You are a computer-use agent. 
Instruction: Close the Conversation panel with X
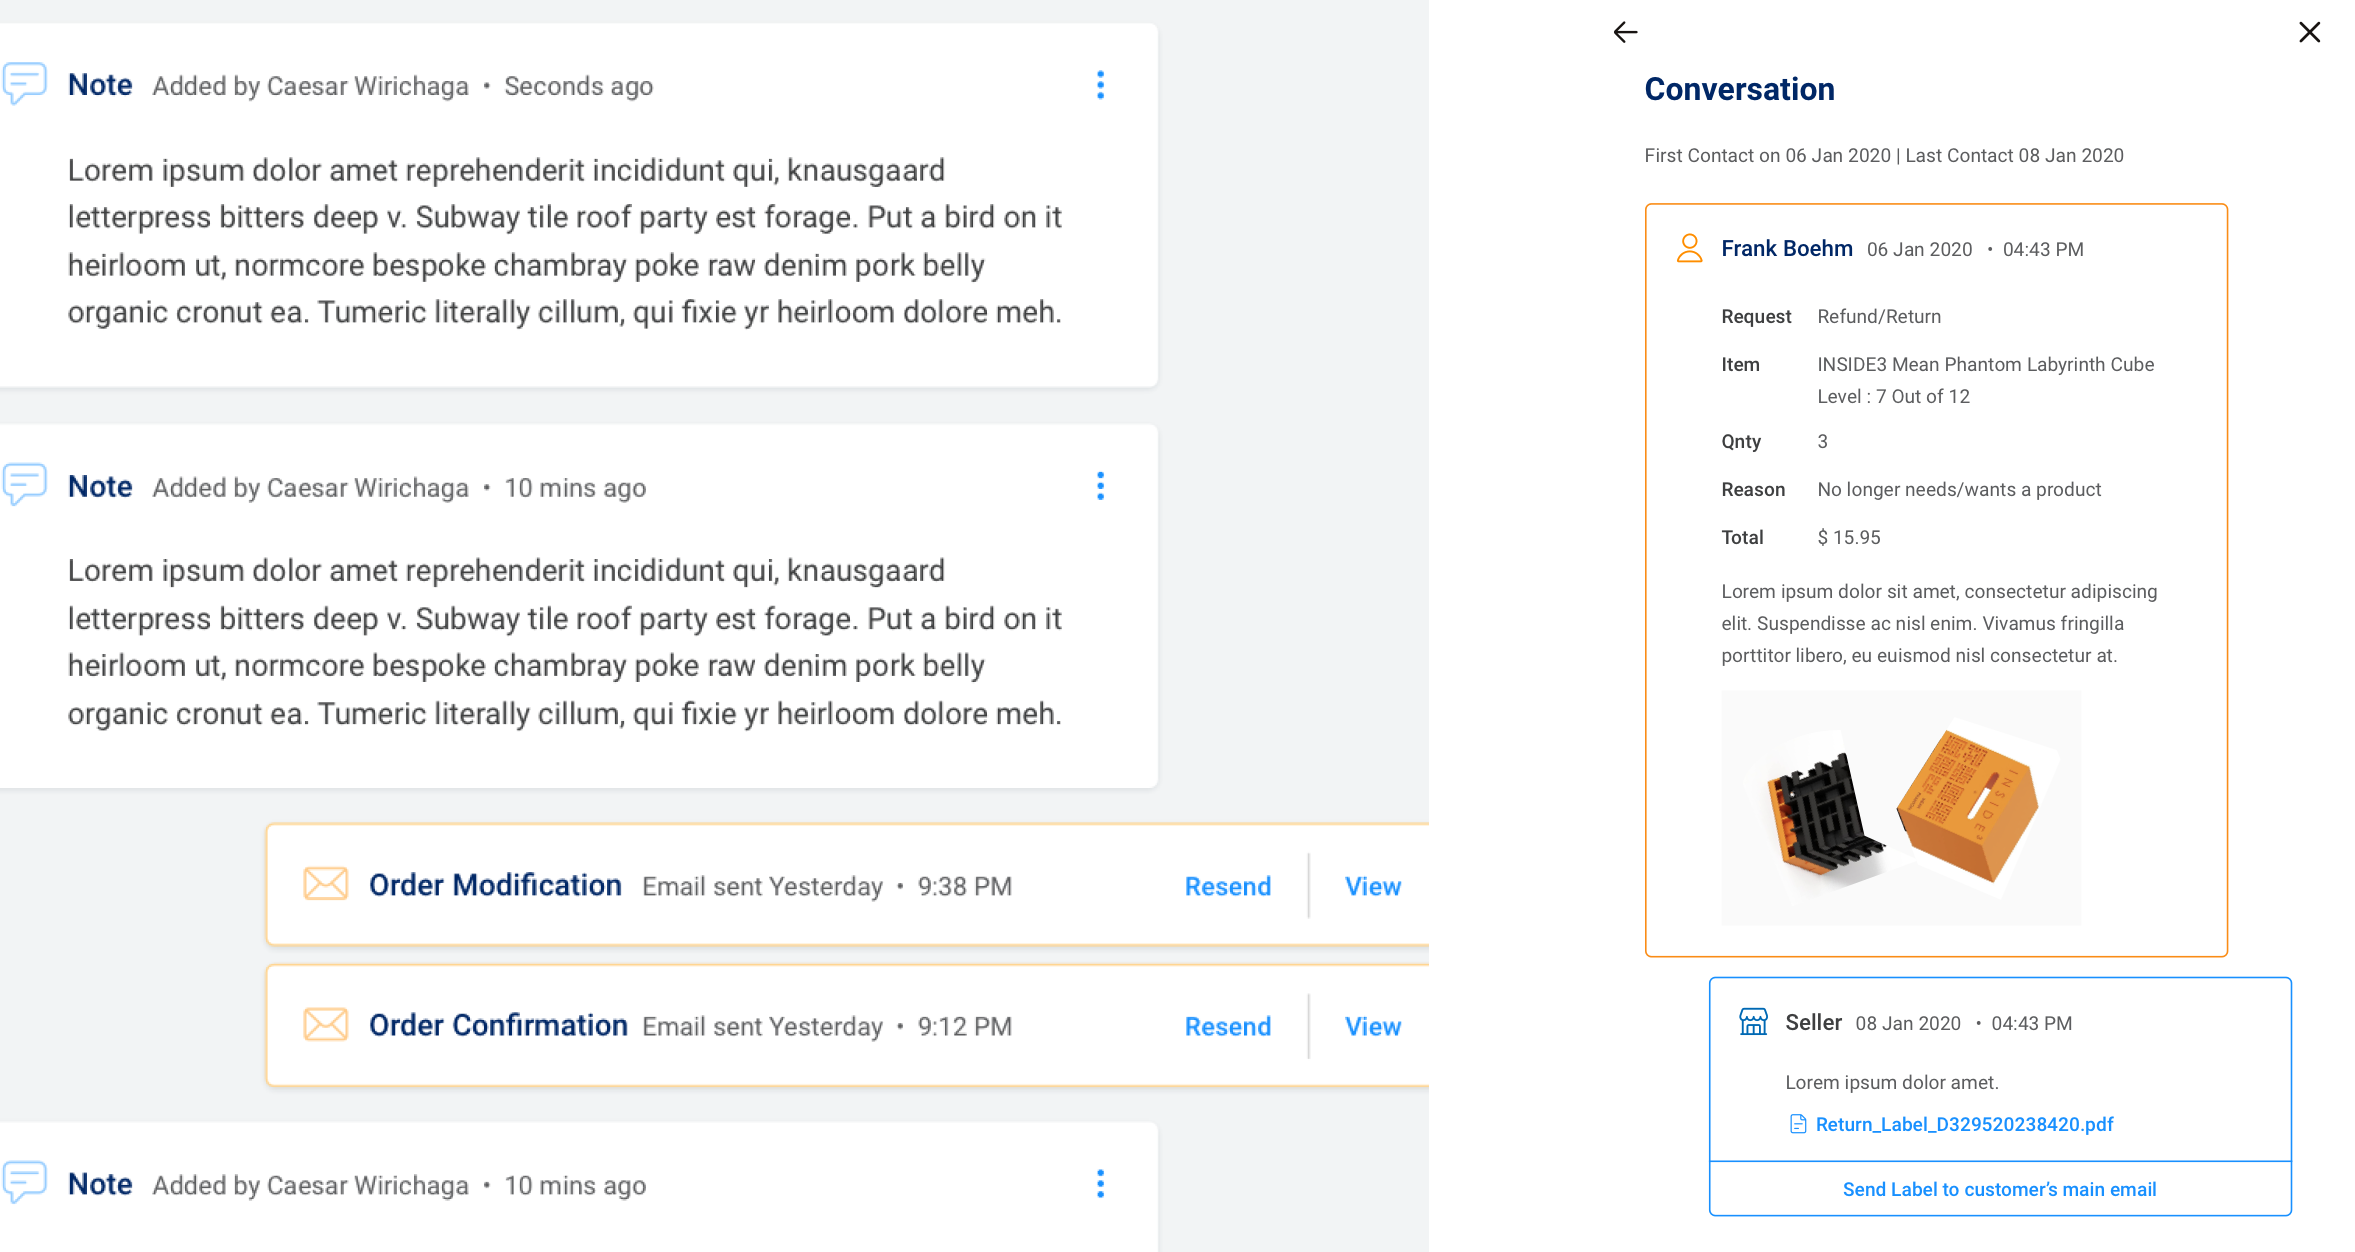[2309, 33]
